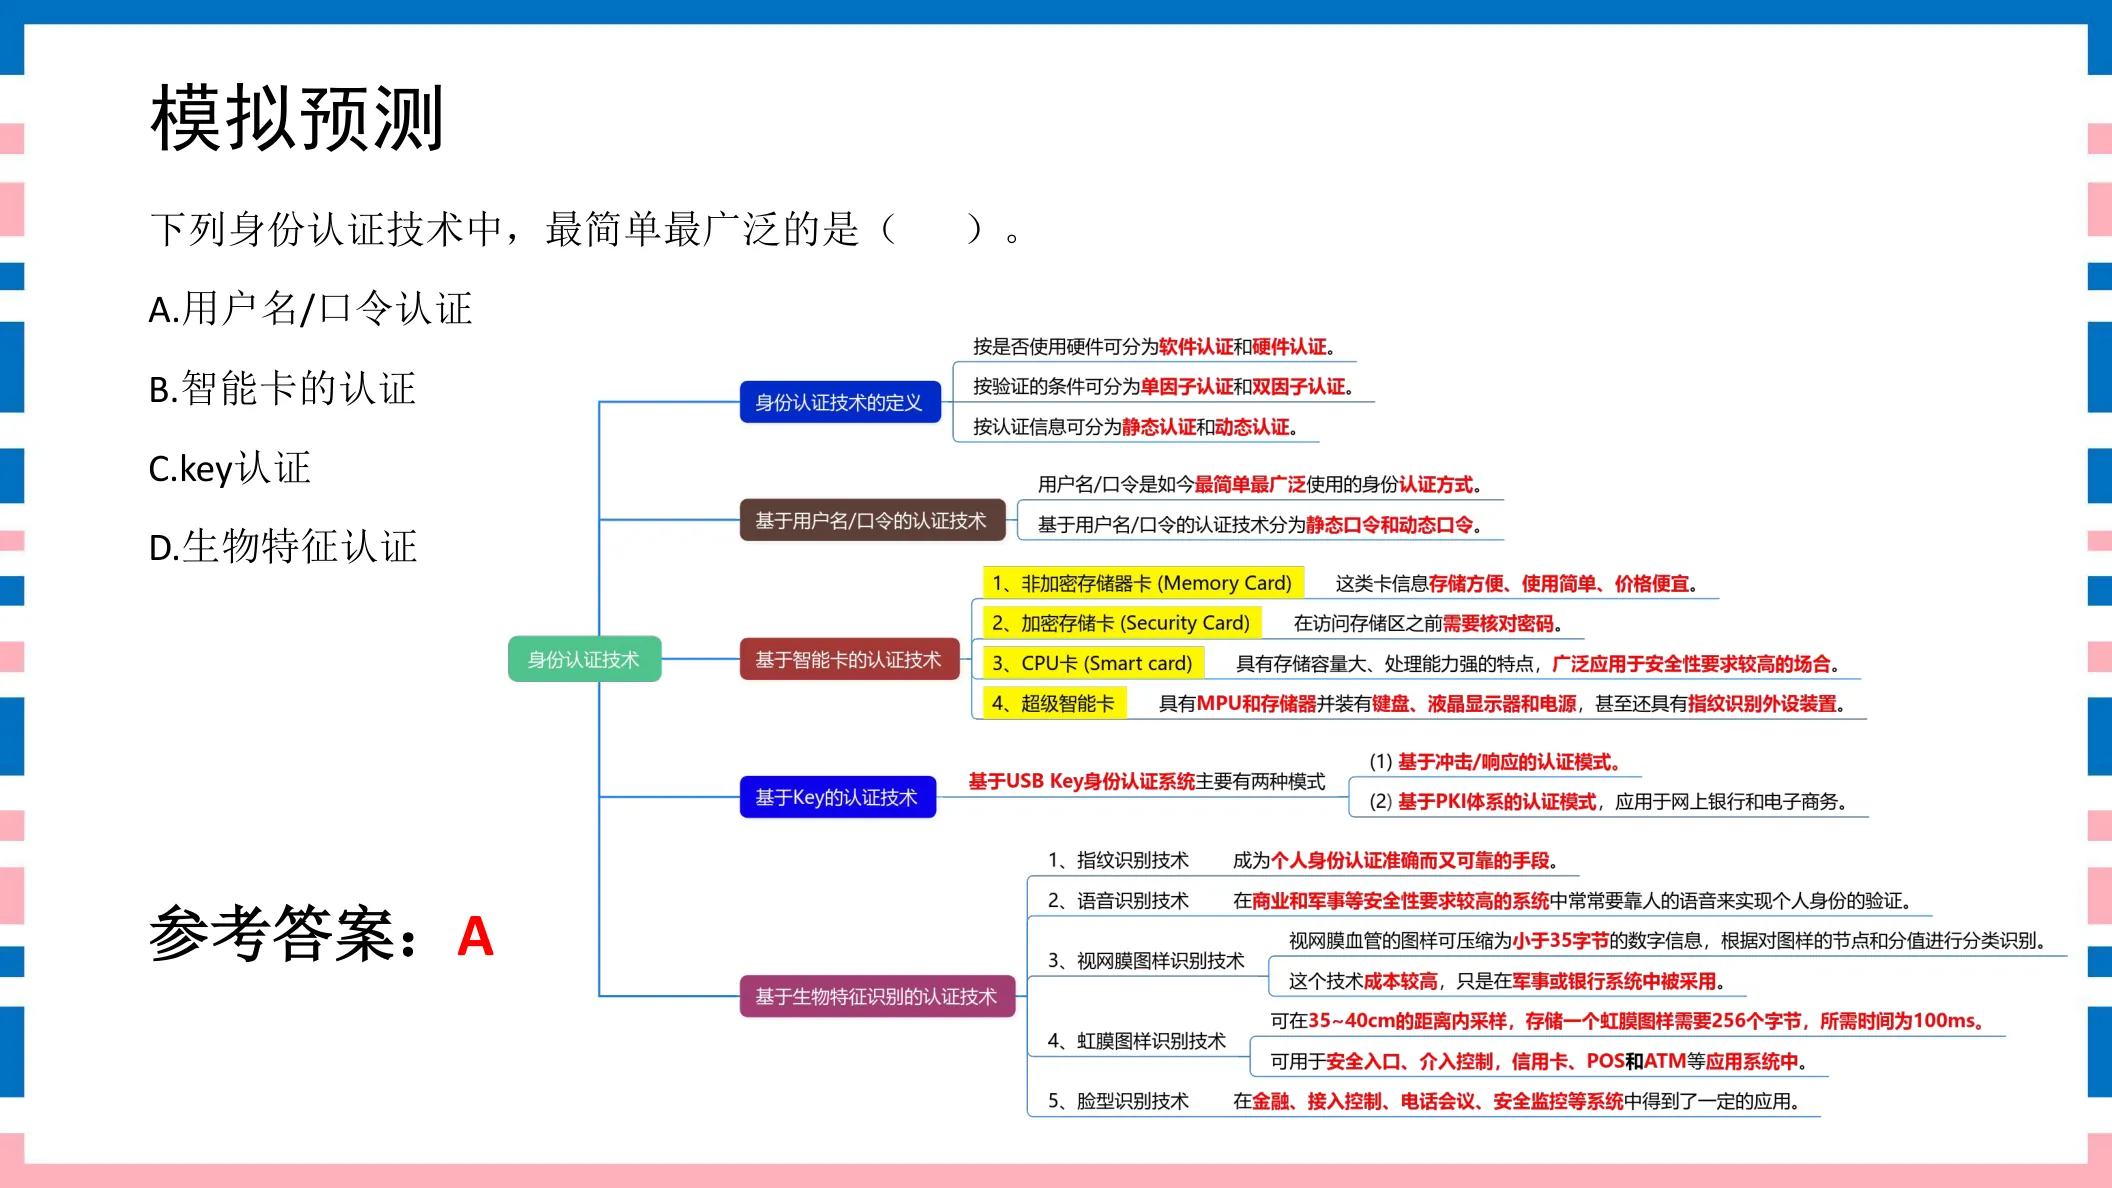Select the red node 基于智能卡的认证技术

849,659
